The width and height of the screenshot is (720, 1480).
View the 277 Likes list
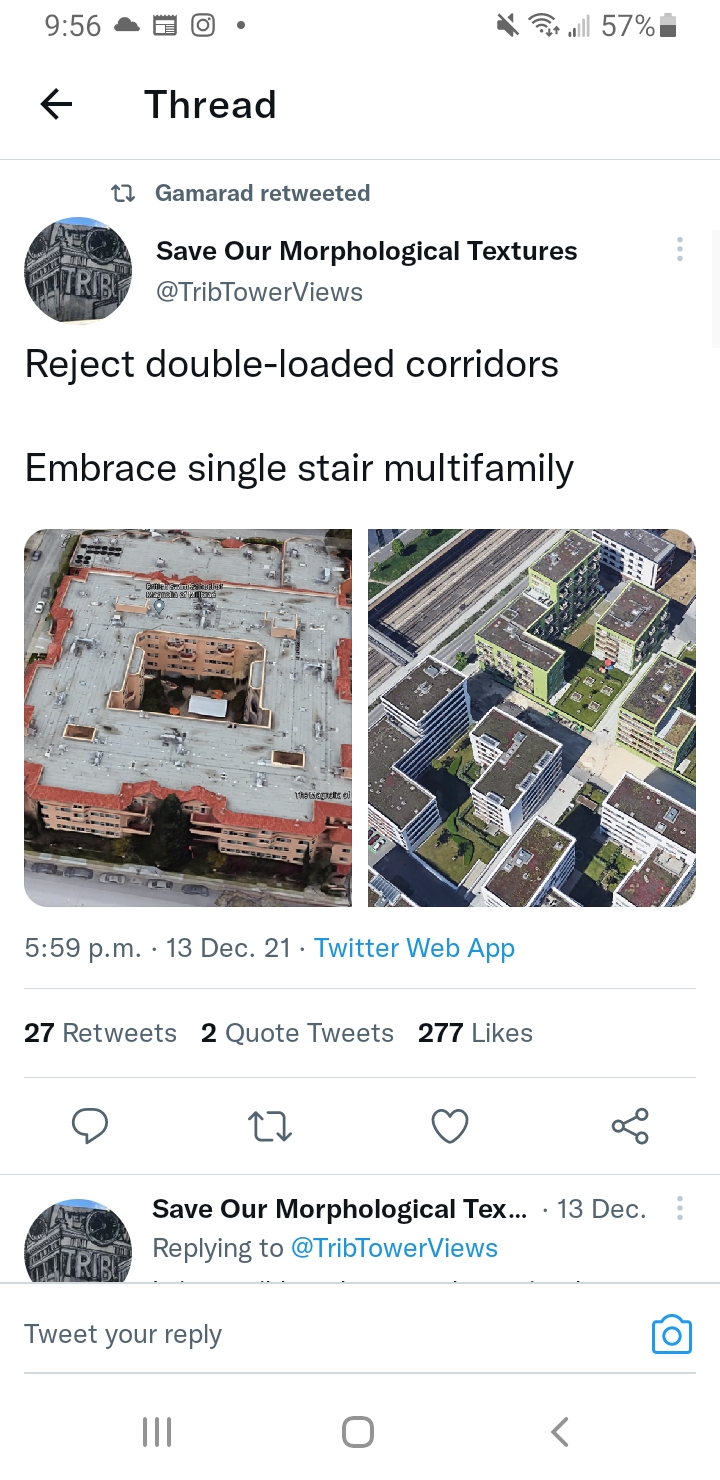pyautogui.click(x=475, y=1033)
